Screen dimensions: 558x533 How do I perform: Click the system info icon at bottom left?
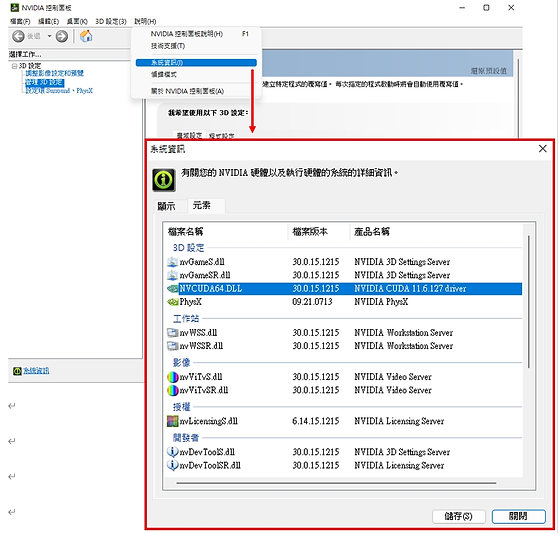tap(17, 371)
